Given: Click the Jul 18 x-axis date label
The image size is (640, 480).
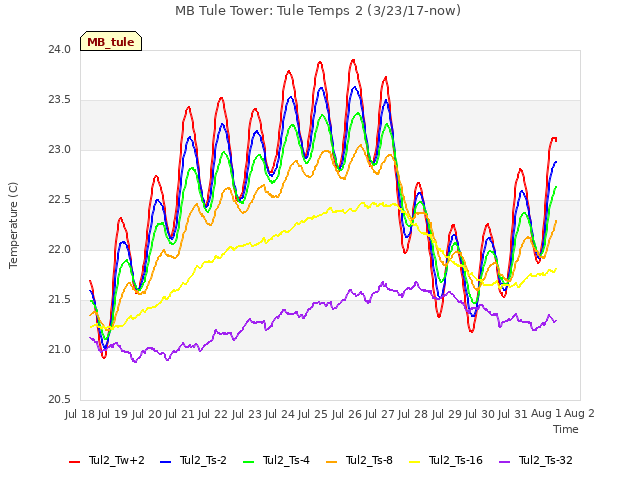Looking at the screenshot, I should point(80,414).
